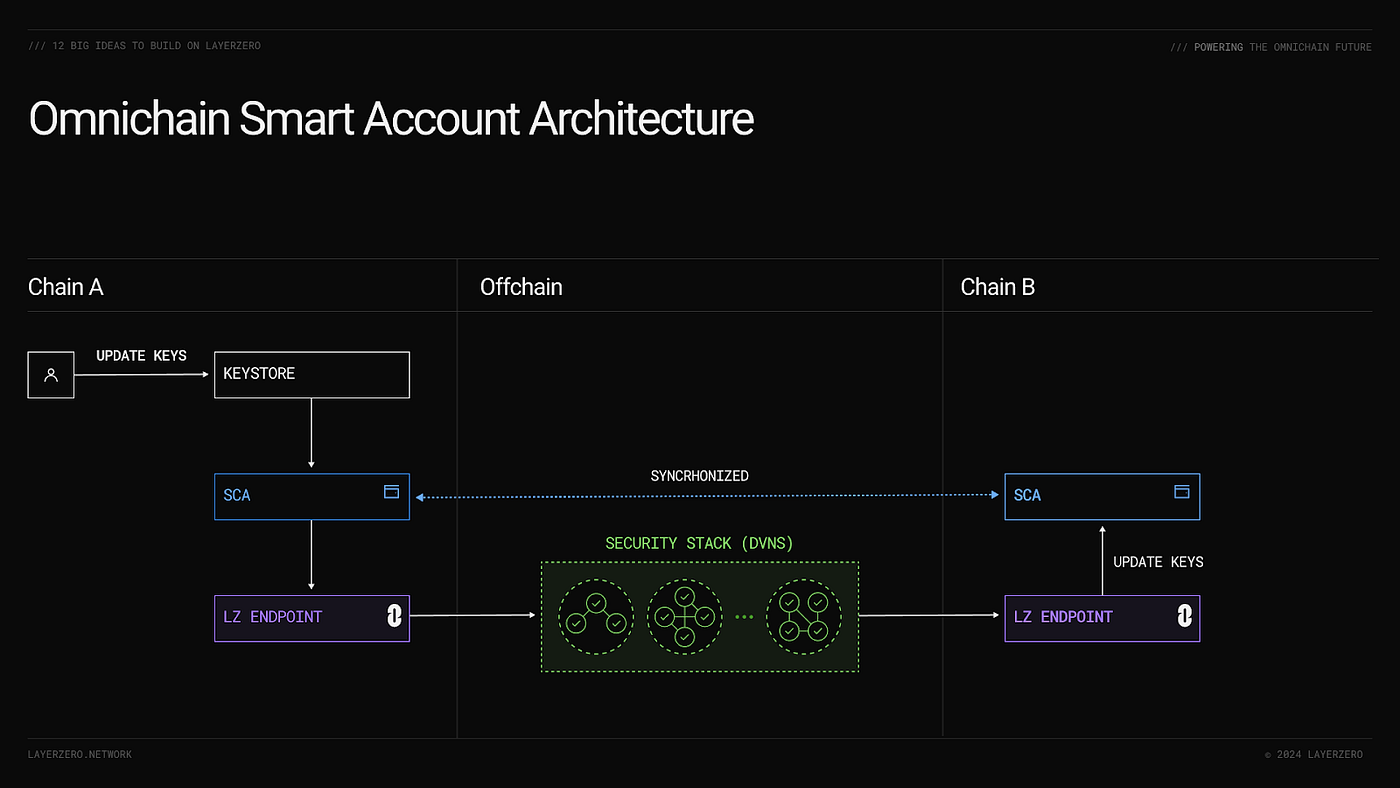Toggle a verification checkmark in the right DVN cluster
The width and height of the screenshot is (1400, 788).
(790, 602)
